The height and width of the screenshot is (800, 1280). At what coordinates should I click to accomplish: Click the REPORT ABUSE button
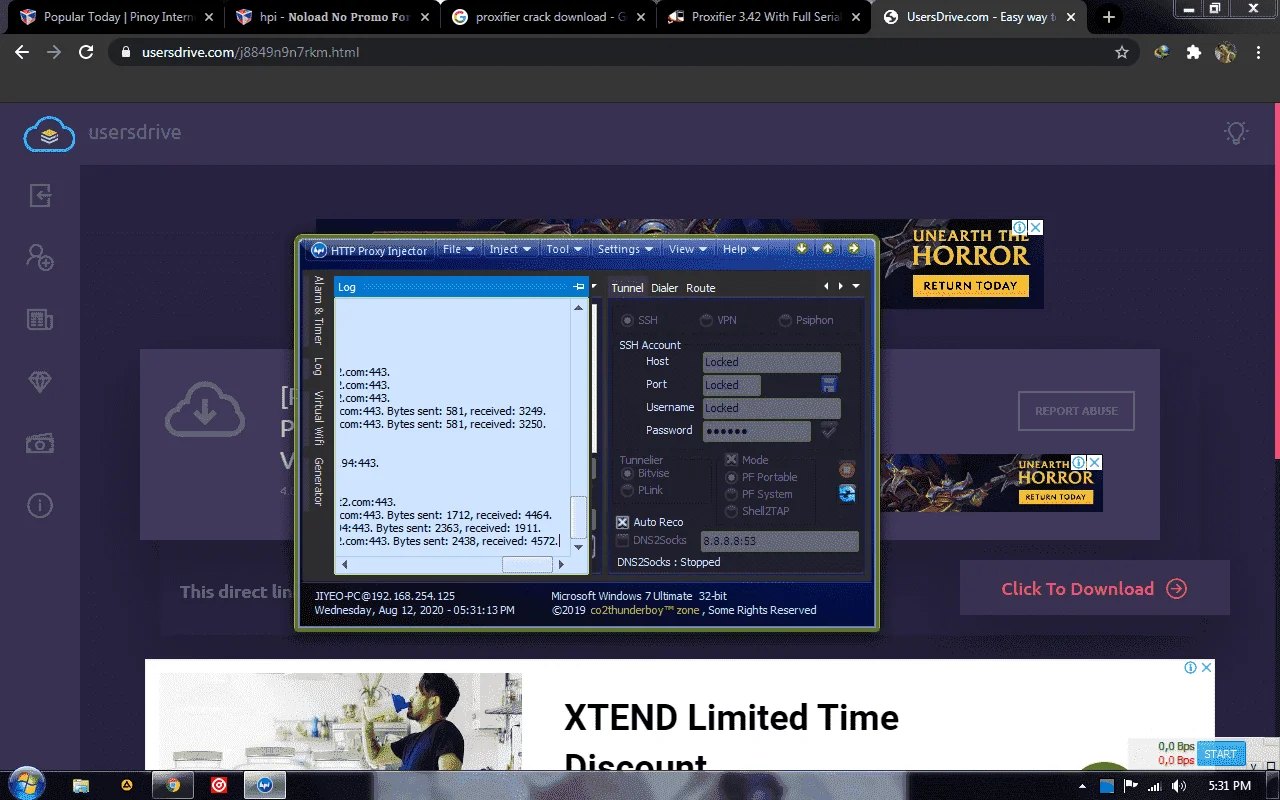1076,411
